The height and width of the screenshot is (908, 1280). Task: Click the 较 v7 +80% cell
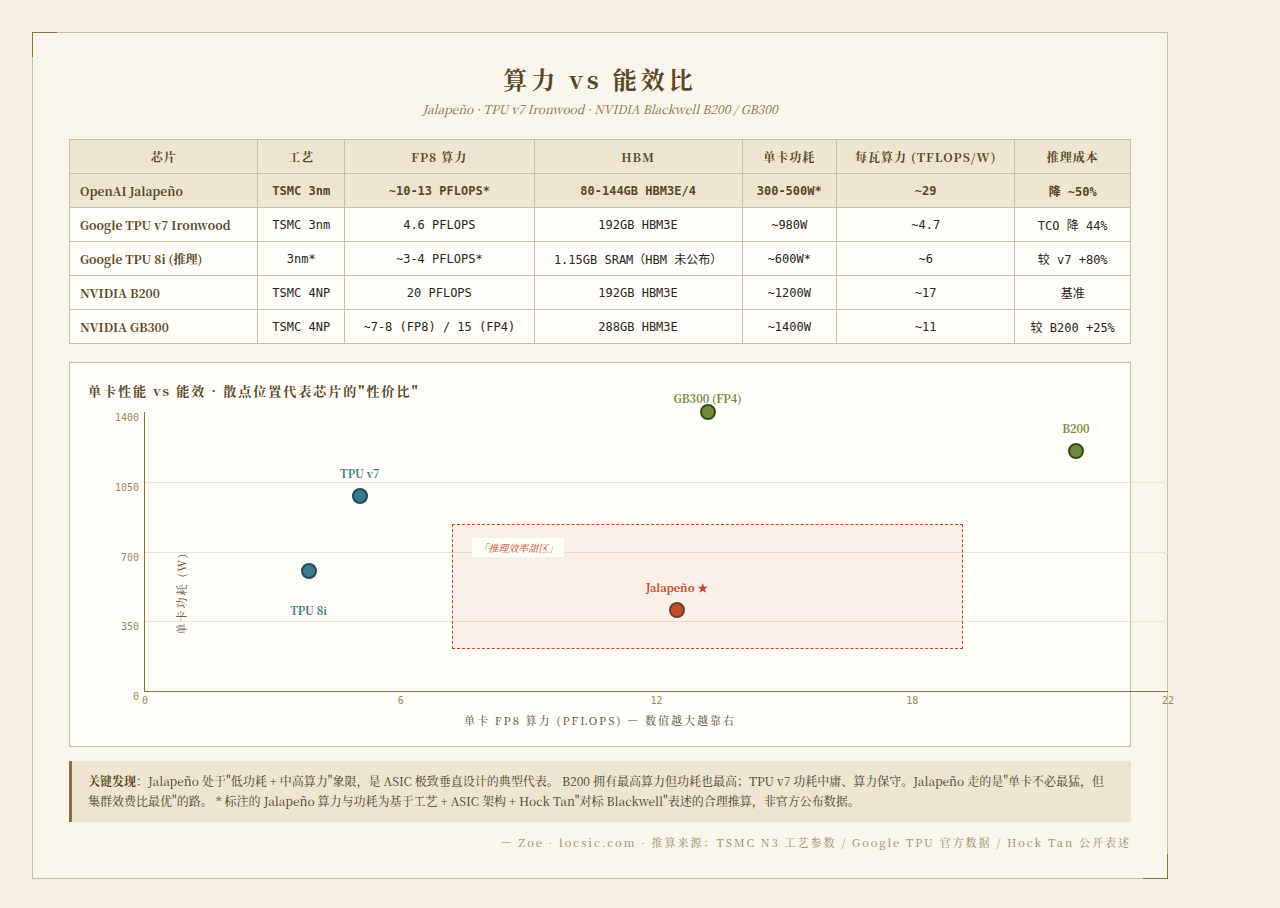pos(1072,259)
